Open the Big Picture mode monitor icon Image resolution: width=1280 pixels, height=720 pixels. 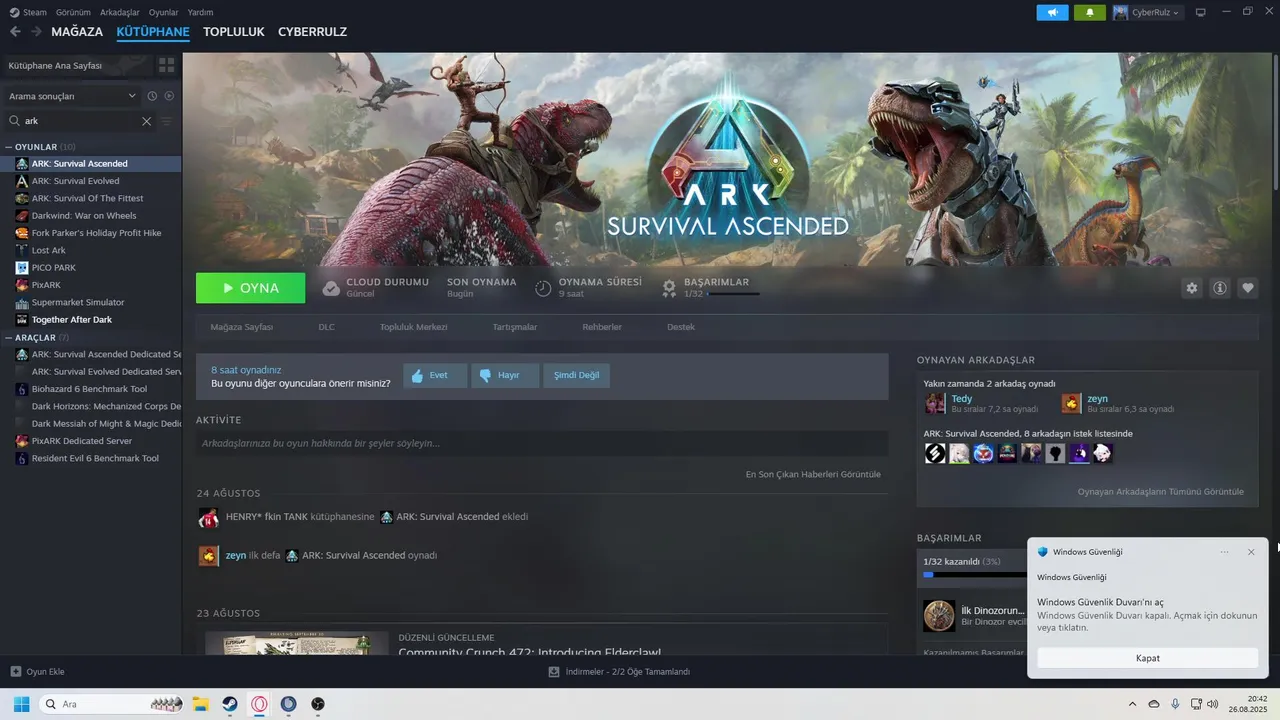[1200, 12]
